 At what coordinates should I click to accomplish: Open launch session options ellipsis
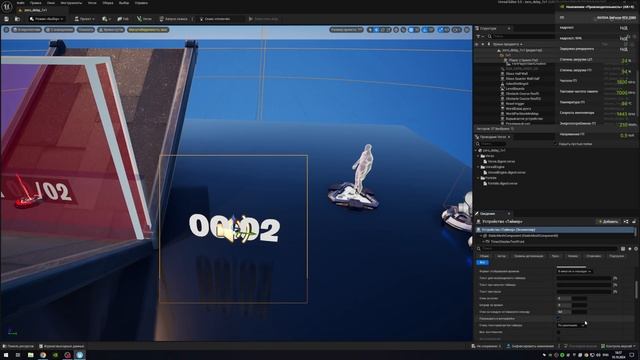click(193, 19)
